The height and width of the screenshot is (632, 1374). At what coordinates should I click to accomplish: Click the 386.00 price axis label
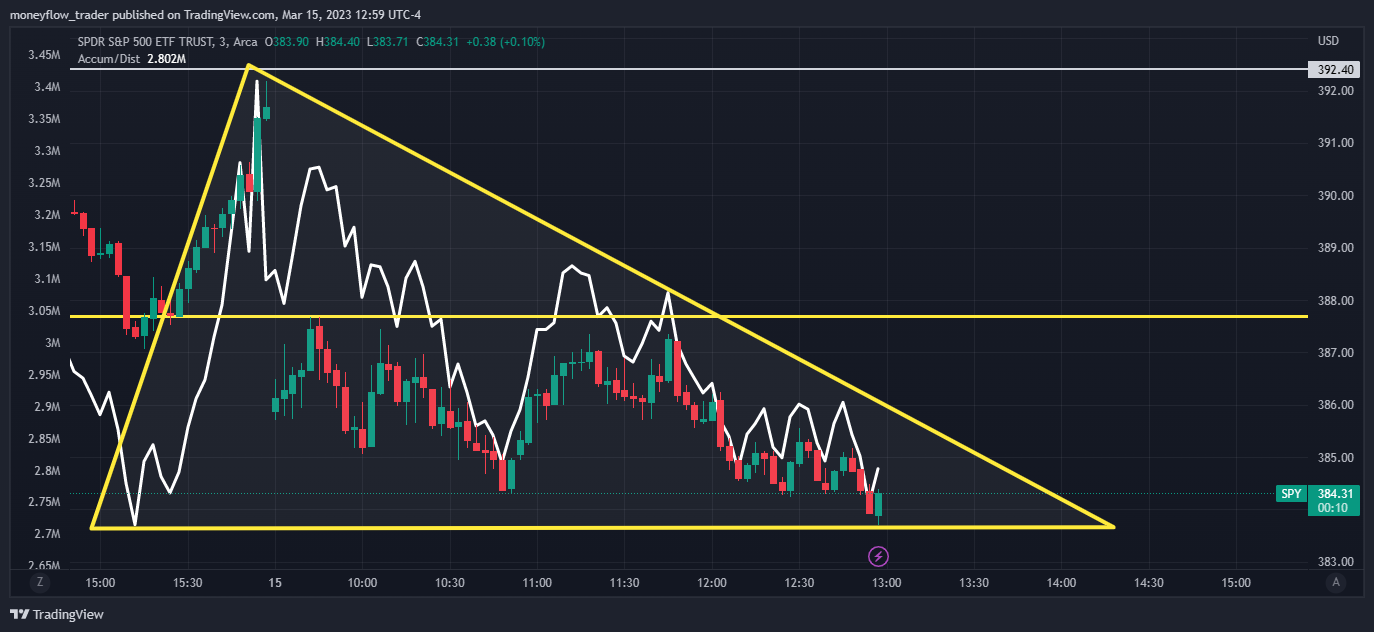1335,405
